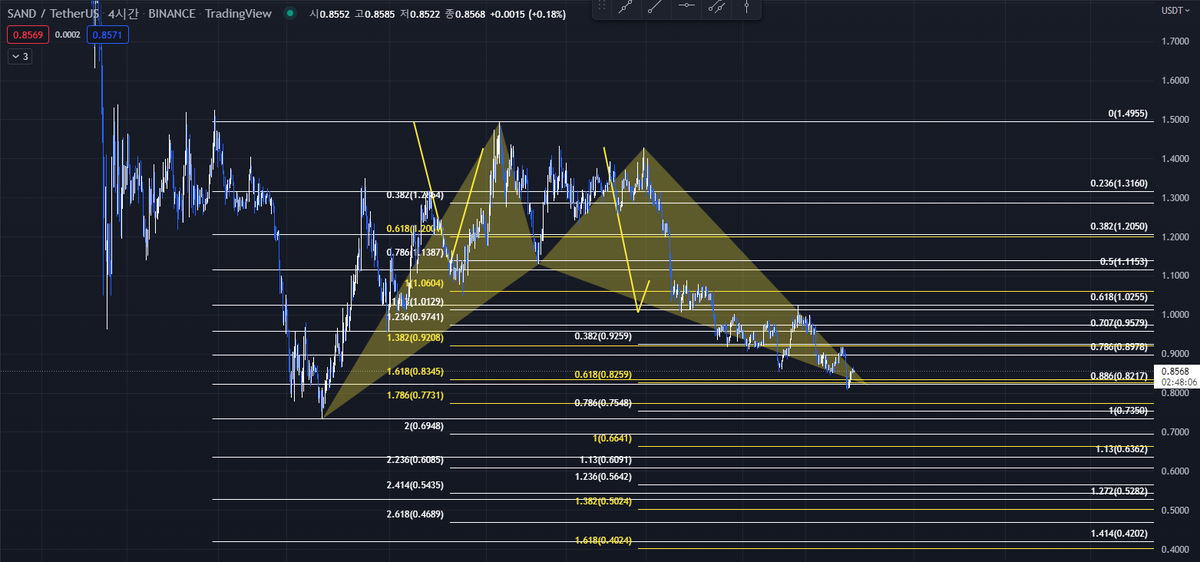
Task: Open the USDT currency dropdown
Action: (x=1177, y=10)
